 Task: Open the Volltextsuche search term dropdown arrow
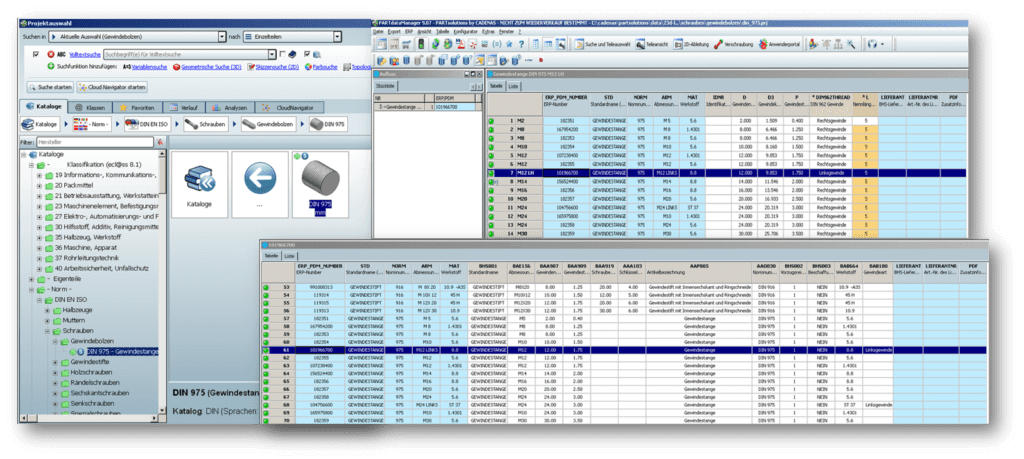[272, 54]
